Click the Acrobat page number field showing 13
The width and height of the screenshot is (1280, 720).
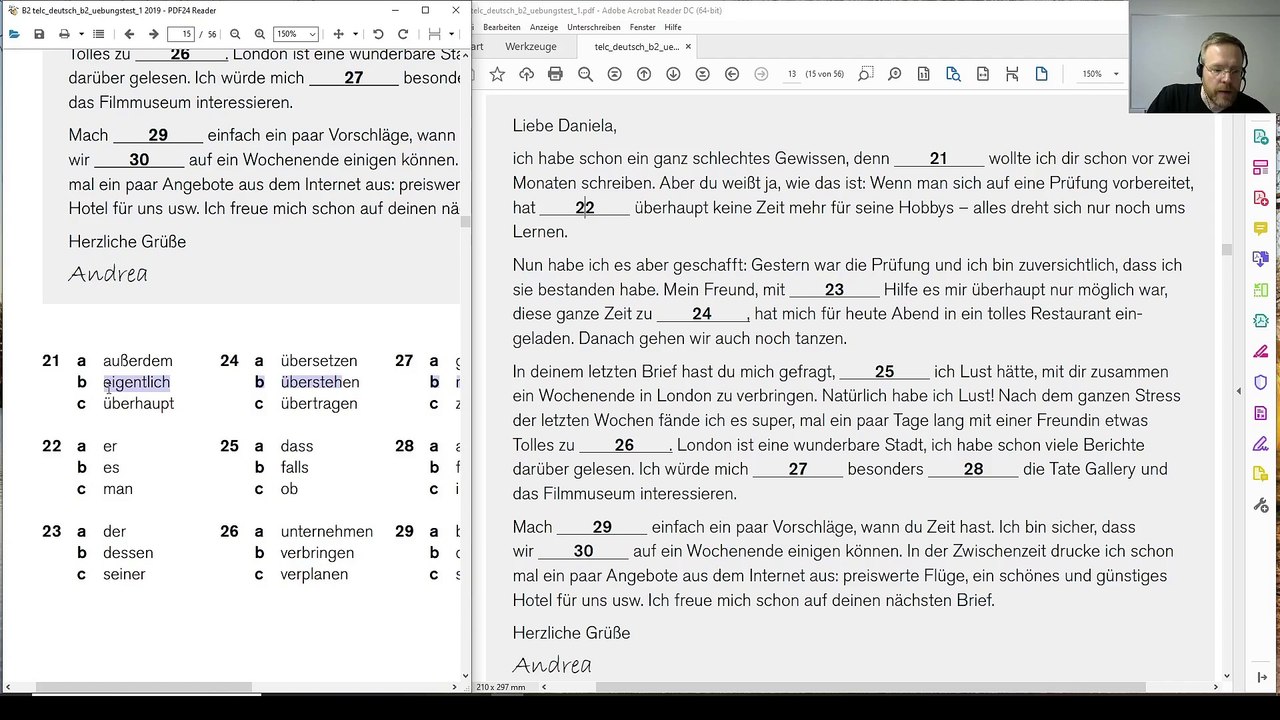tap(791, 74)
